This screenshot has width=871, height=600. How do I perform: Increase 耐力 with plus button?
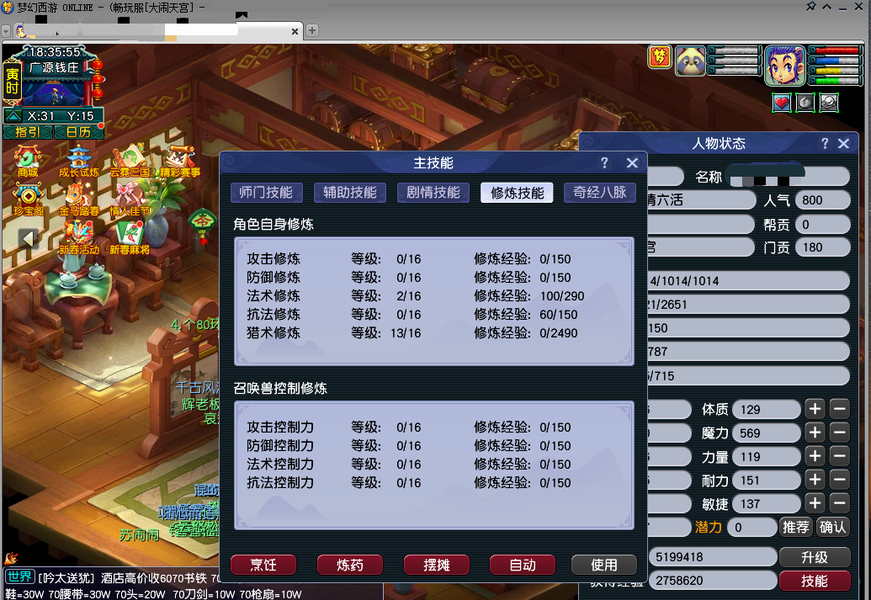(815, 480)
